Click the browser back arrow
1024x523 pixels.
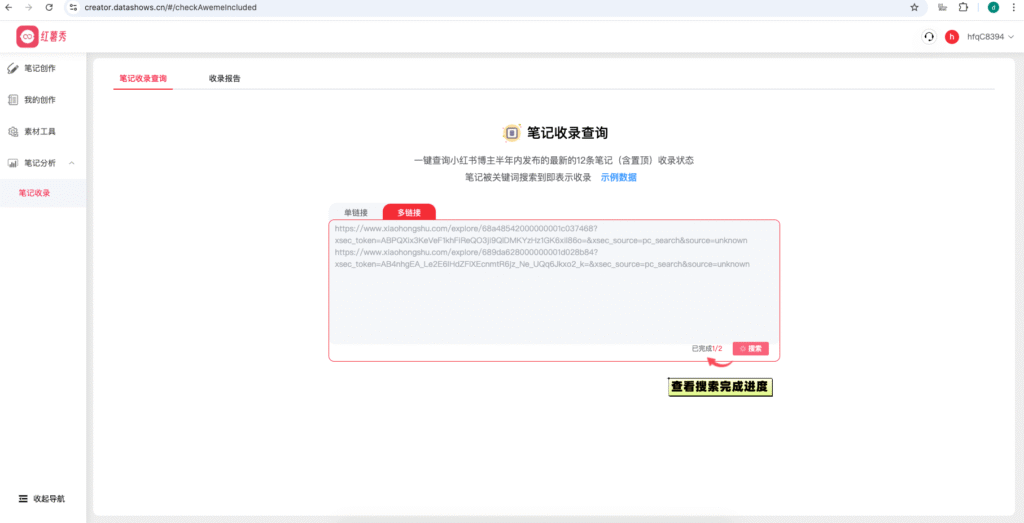[8, 8]
